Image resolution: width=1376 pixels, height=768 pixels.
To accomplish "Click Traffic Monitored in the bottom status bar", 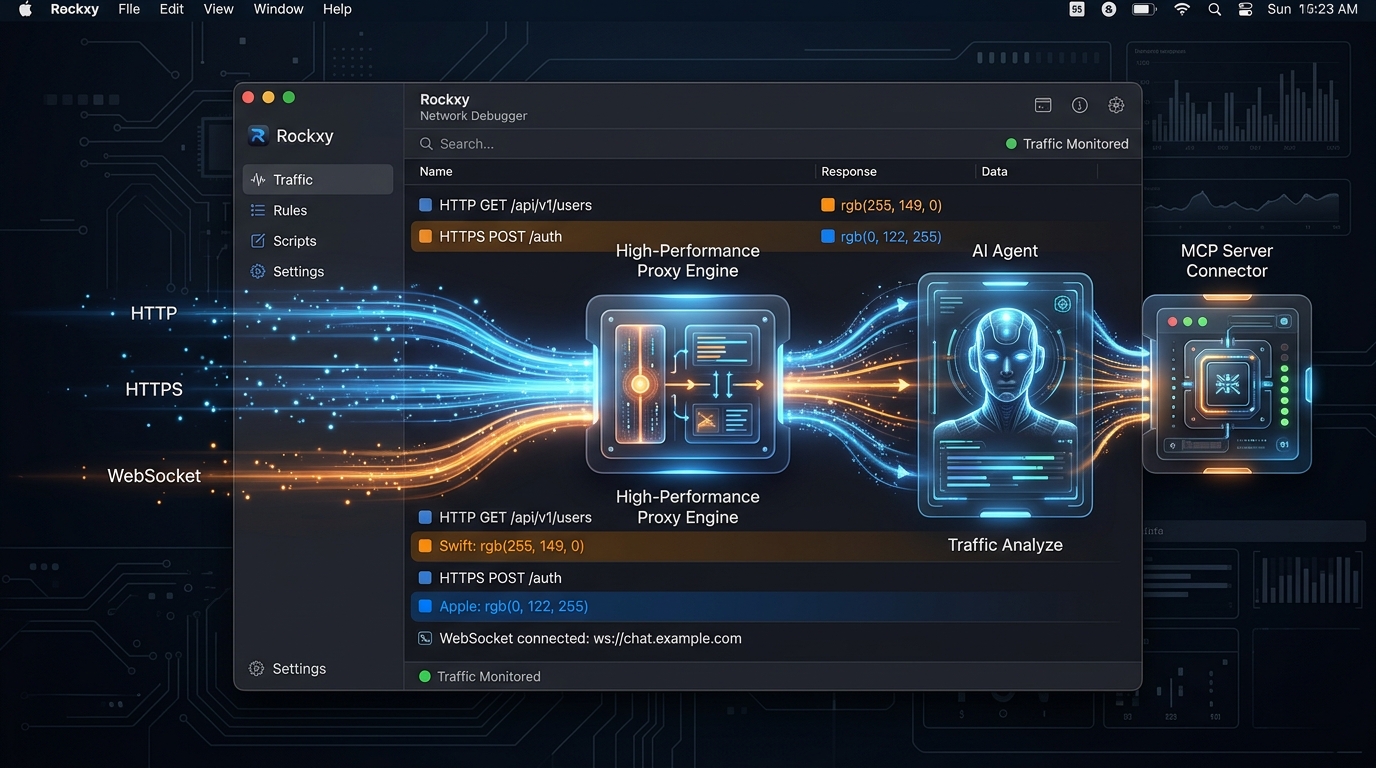I will click(479, 677).
